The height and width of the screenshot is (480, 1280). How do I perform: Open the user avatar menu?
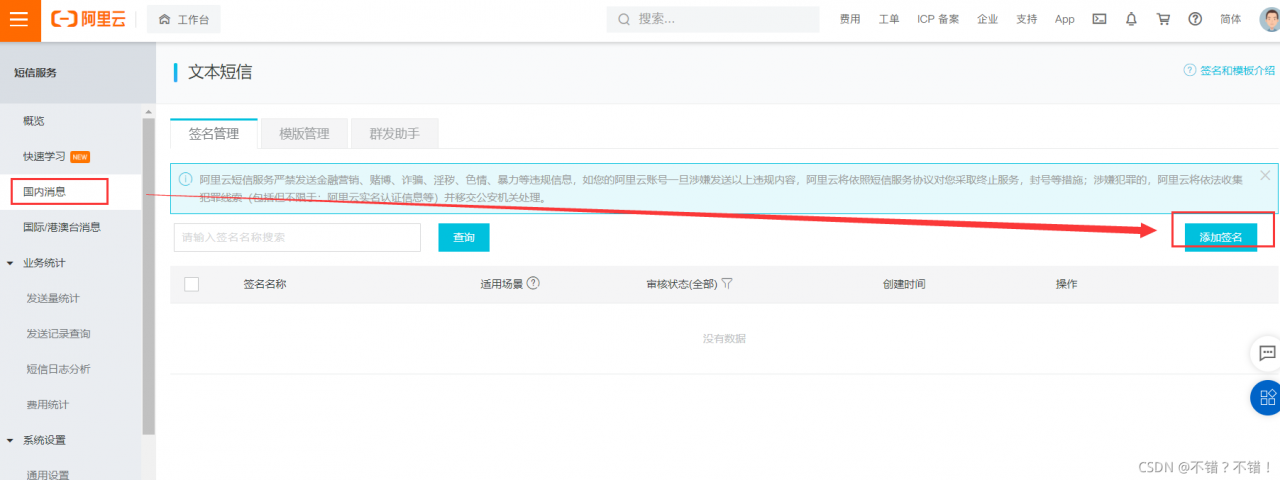1269,19
